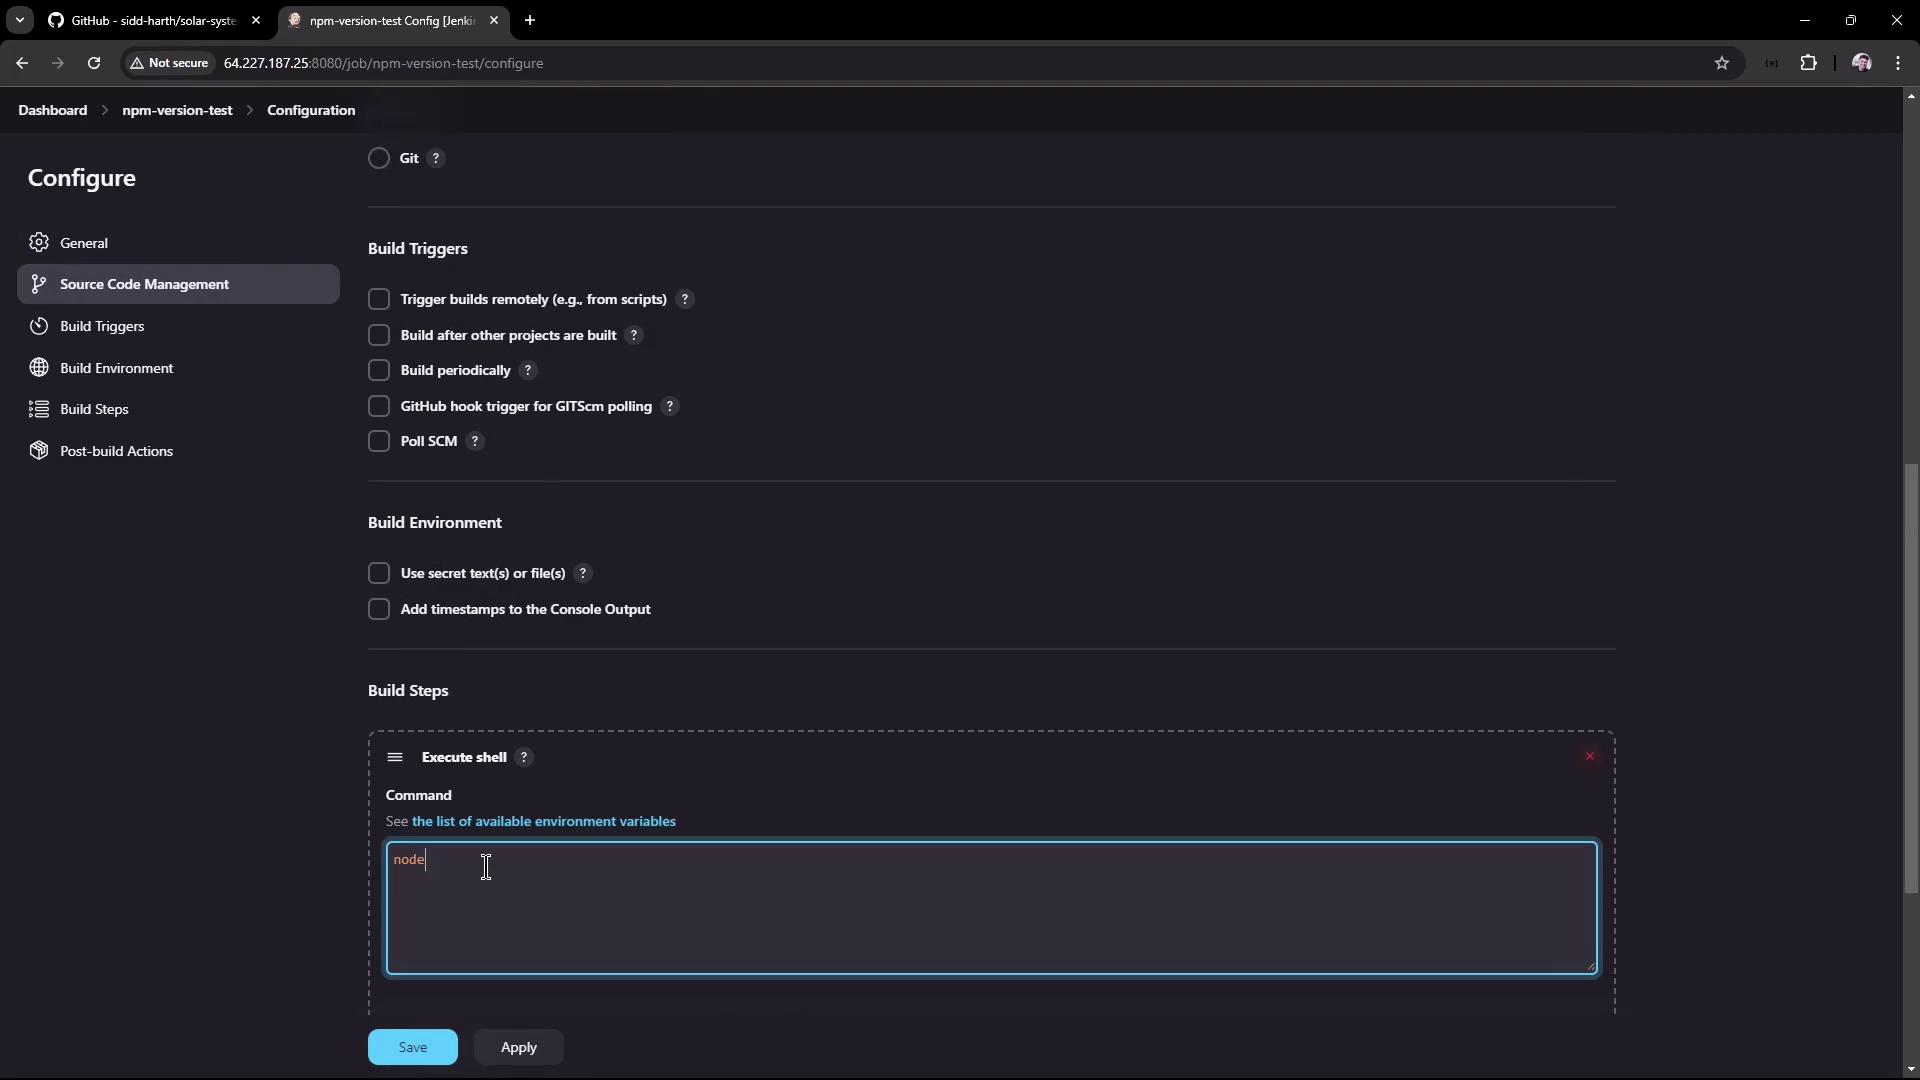Show help for Build periodically
The image size is (1920, 1080).
click(x=528, y=370)
